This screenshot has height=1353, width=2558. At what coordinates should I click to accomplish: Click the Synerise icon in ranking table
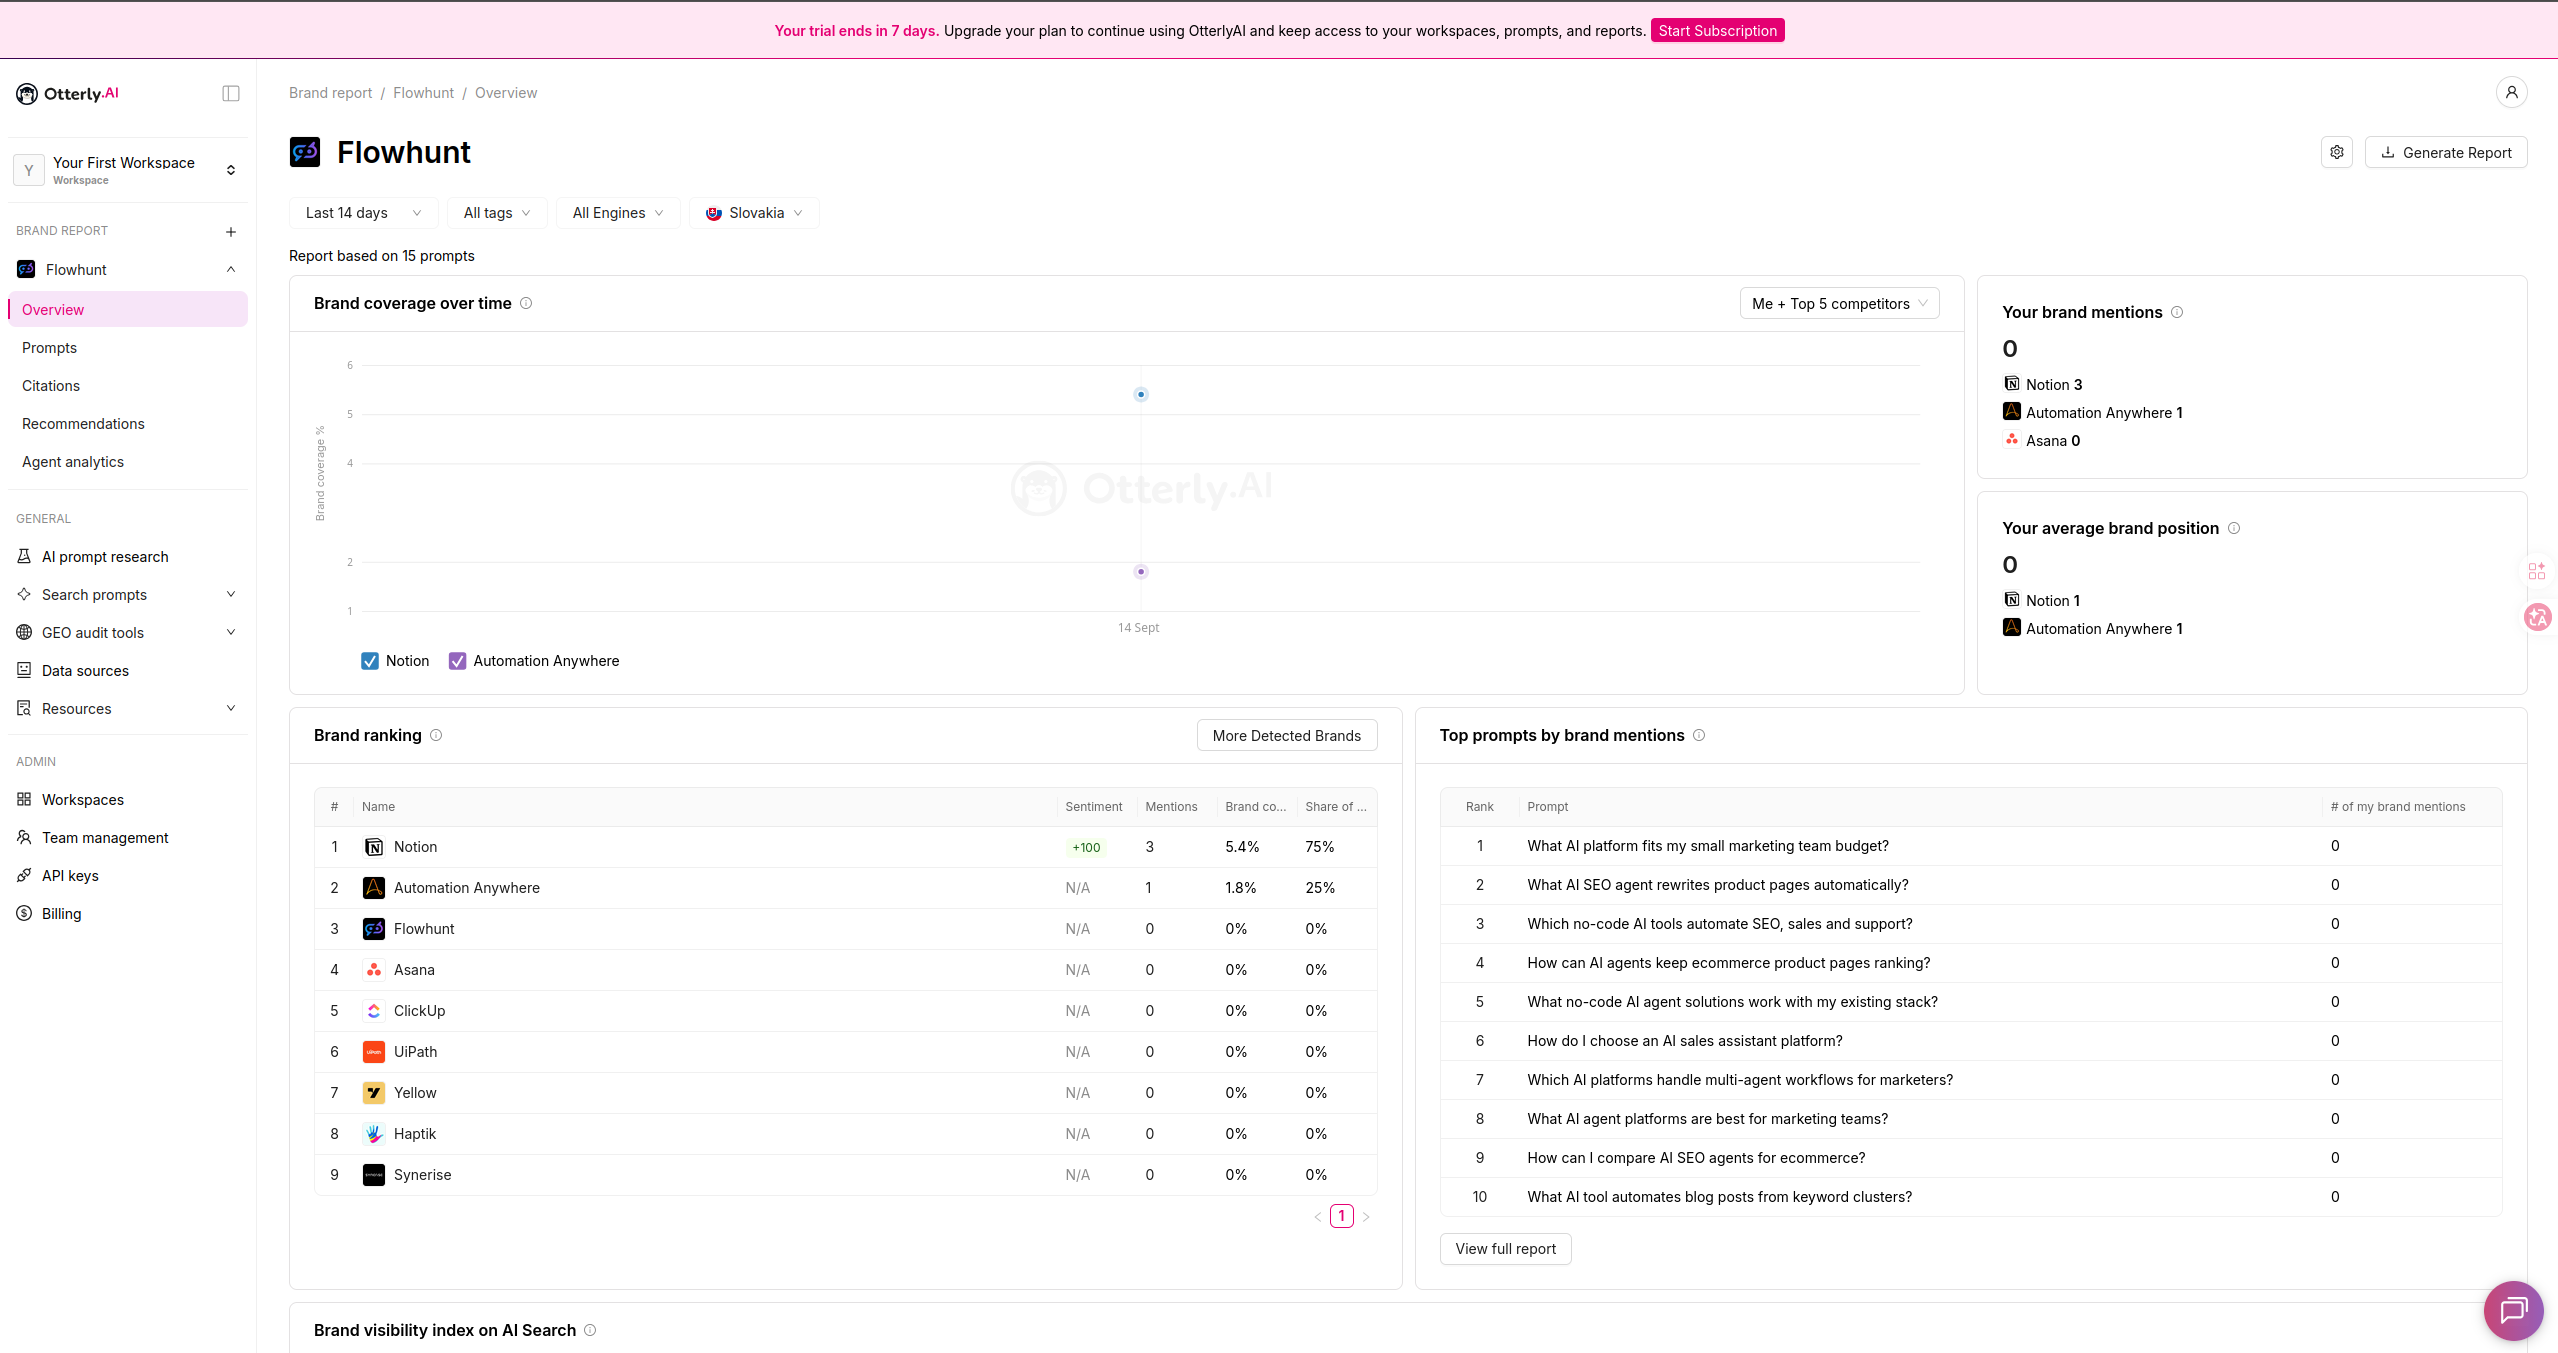(x=374, y=1175)
